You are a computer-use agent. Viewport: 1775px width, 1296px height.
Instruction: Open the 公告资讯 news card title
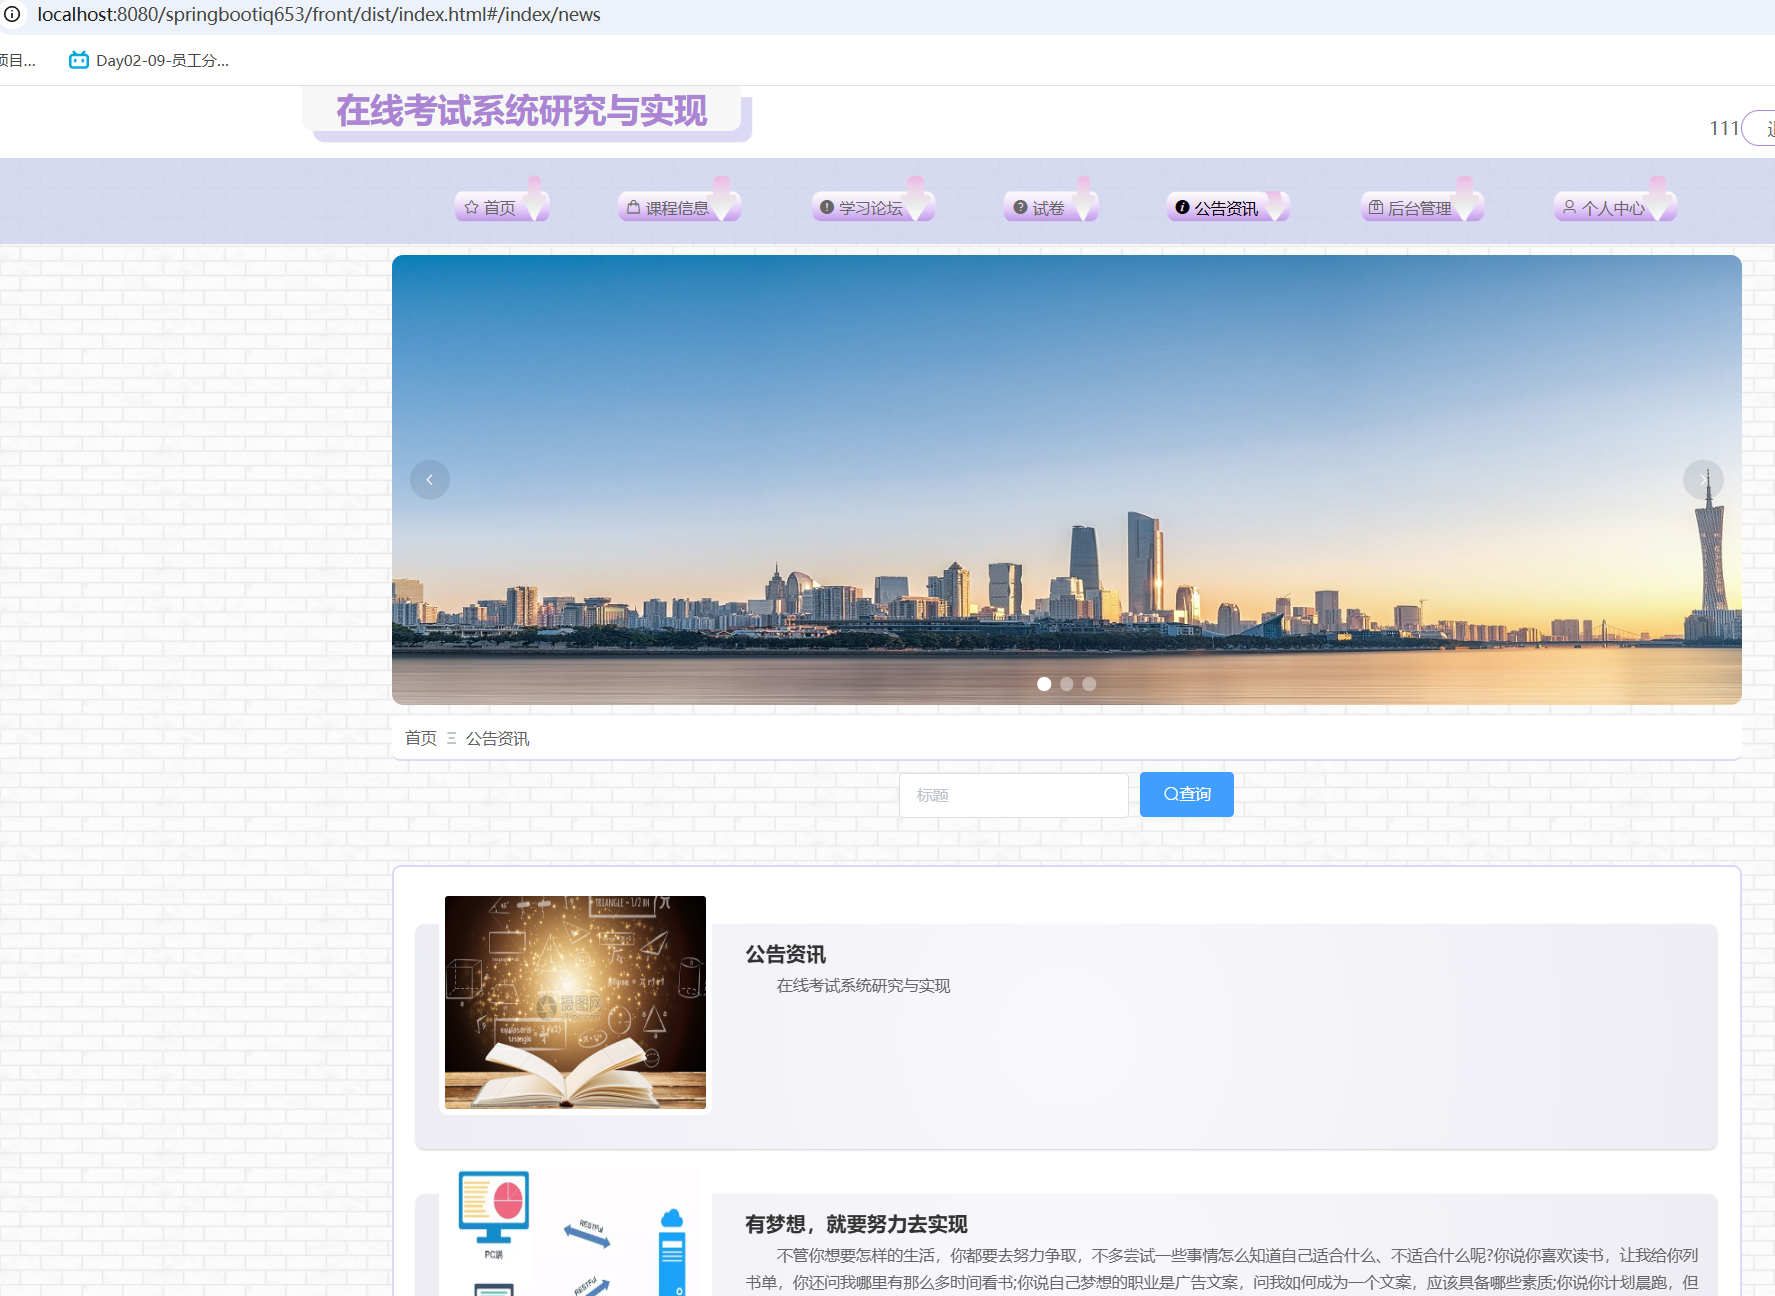(786, 954)
